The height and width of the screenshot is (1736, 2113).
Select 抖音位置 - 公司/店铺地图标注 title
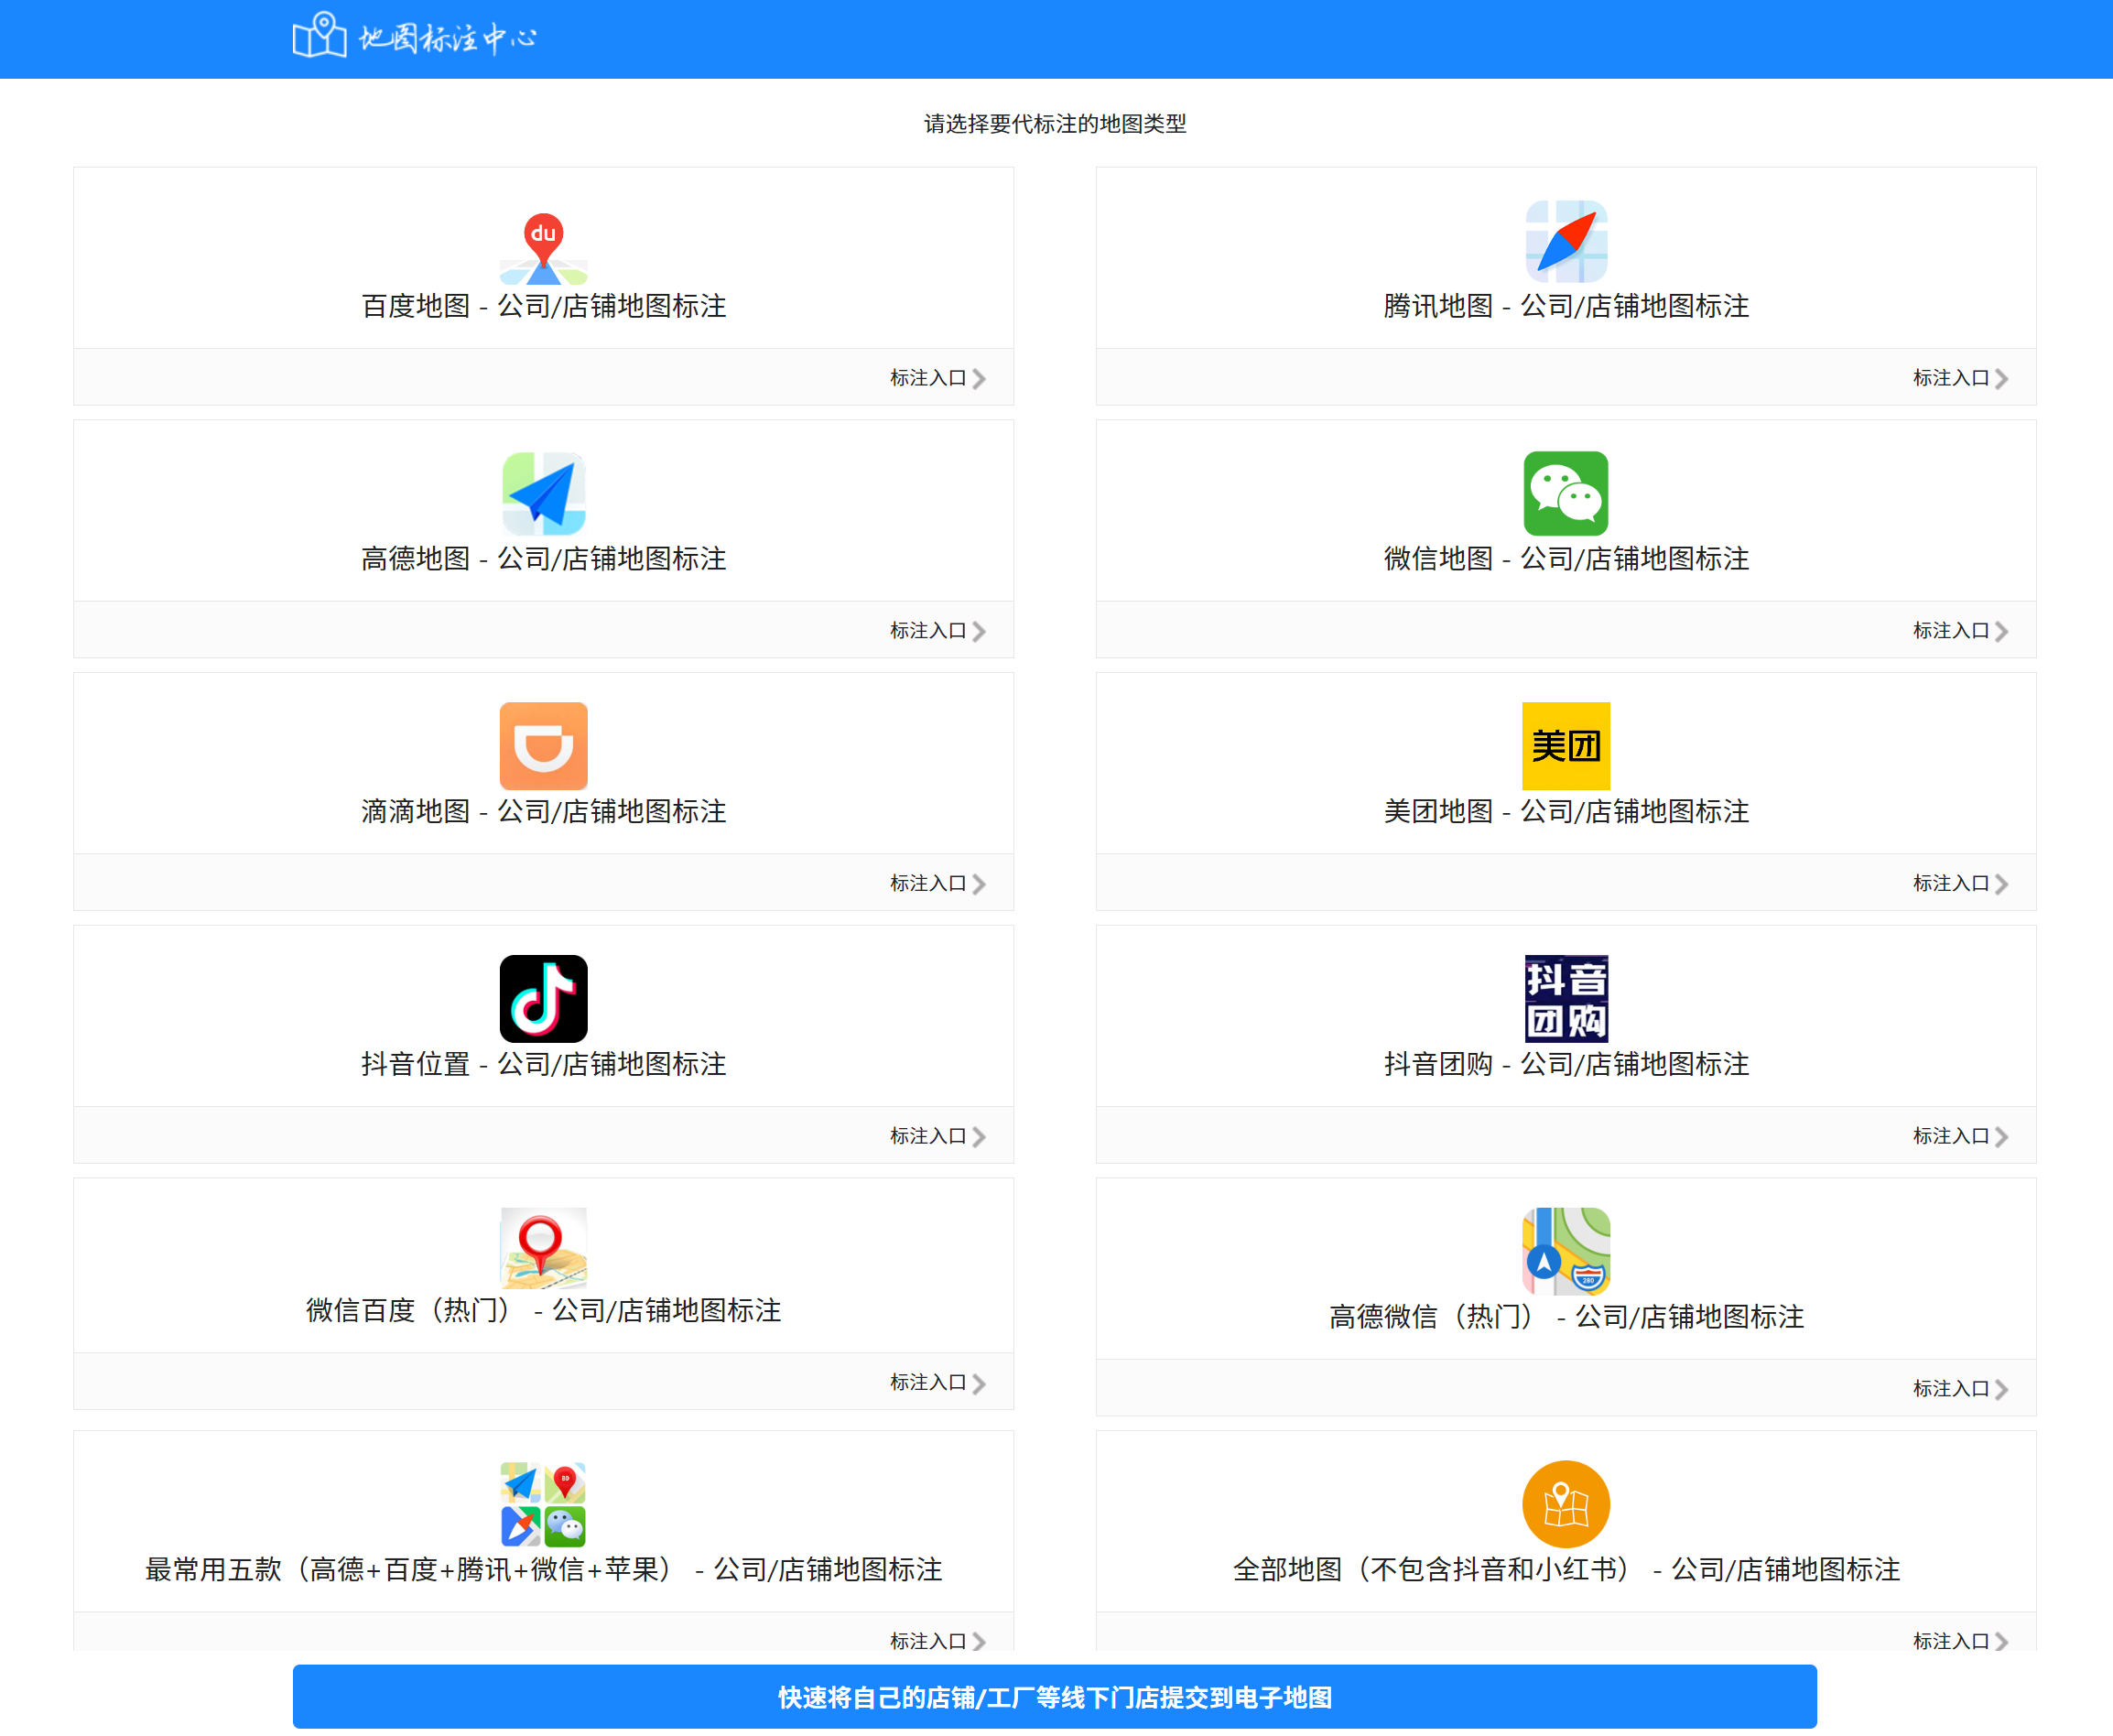pyautogui.click(x=543, y=1064)
